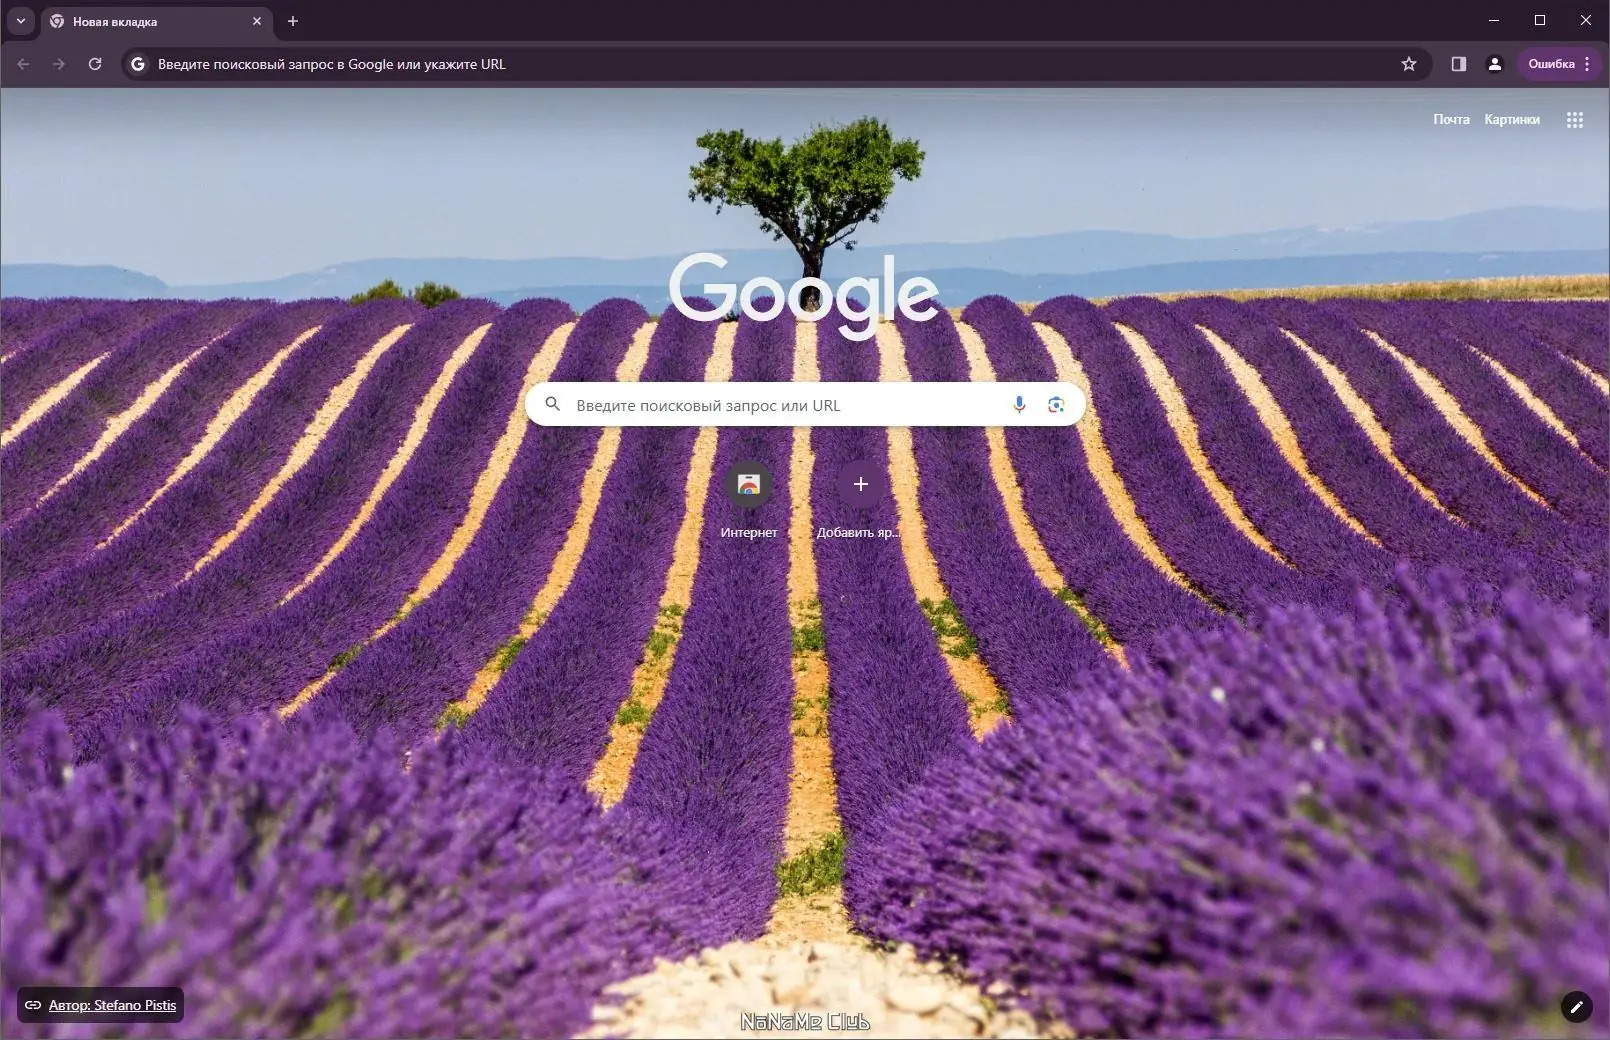Open the Автор: Stefano Pistis credit link
1610x1040 pixels.
pyautogui.click(x=101, y=1005)
